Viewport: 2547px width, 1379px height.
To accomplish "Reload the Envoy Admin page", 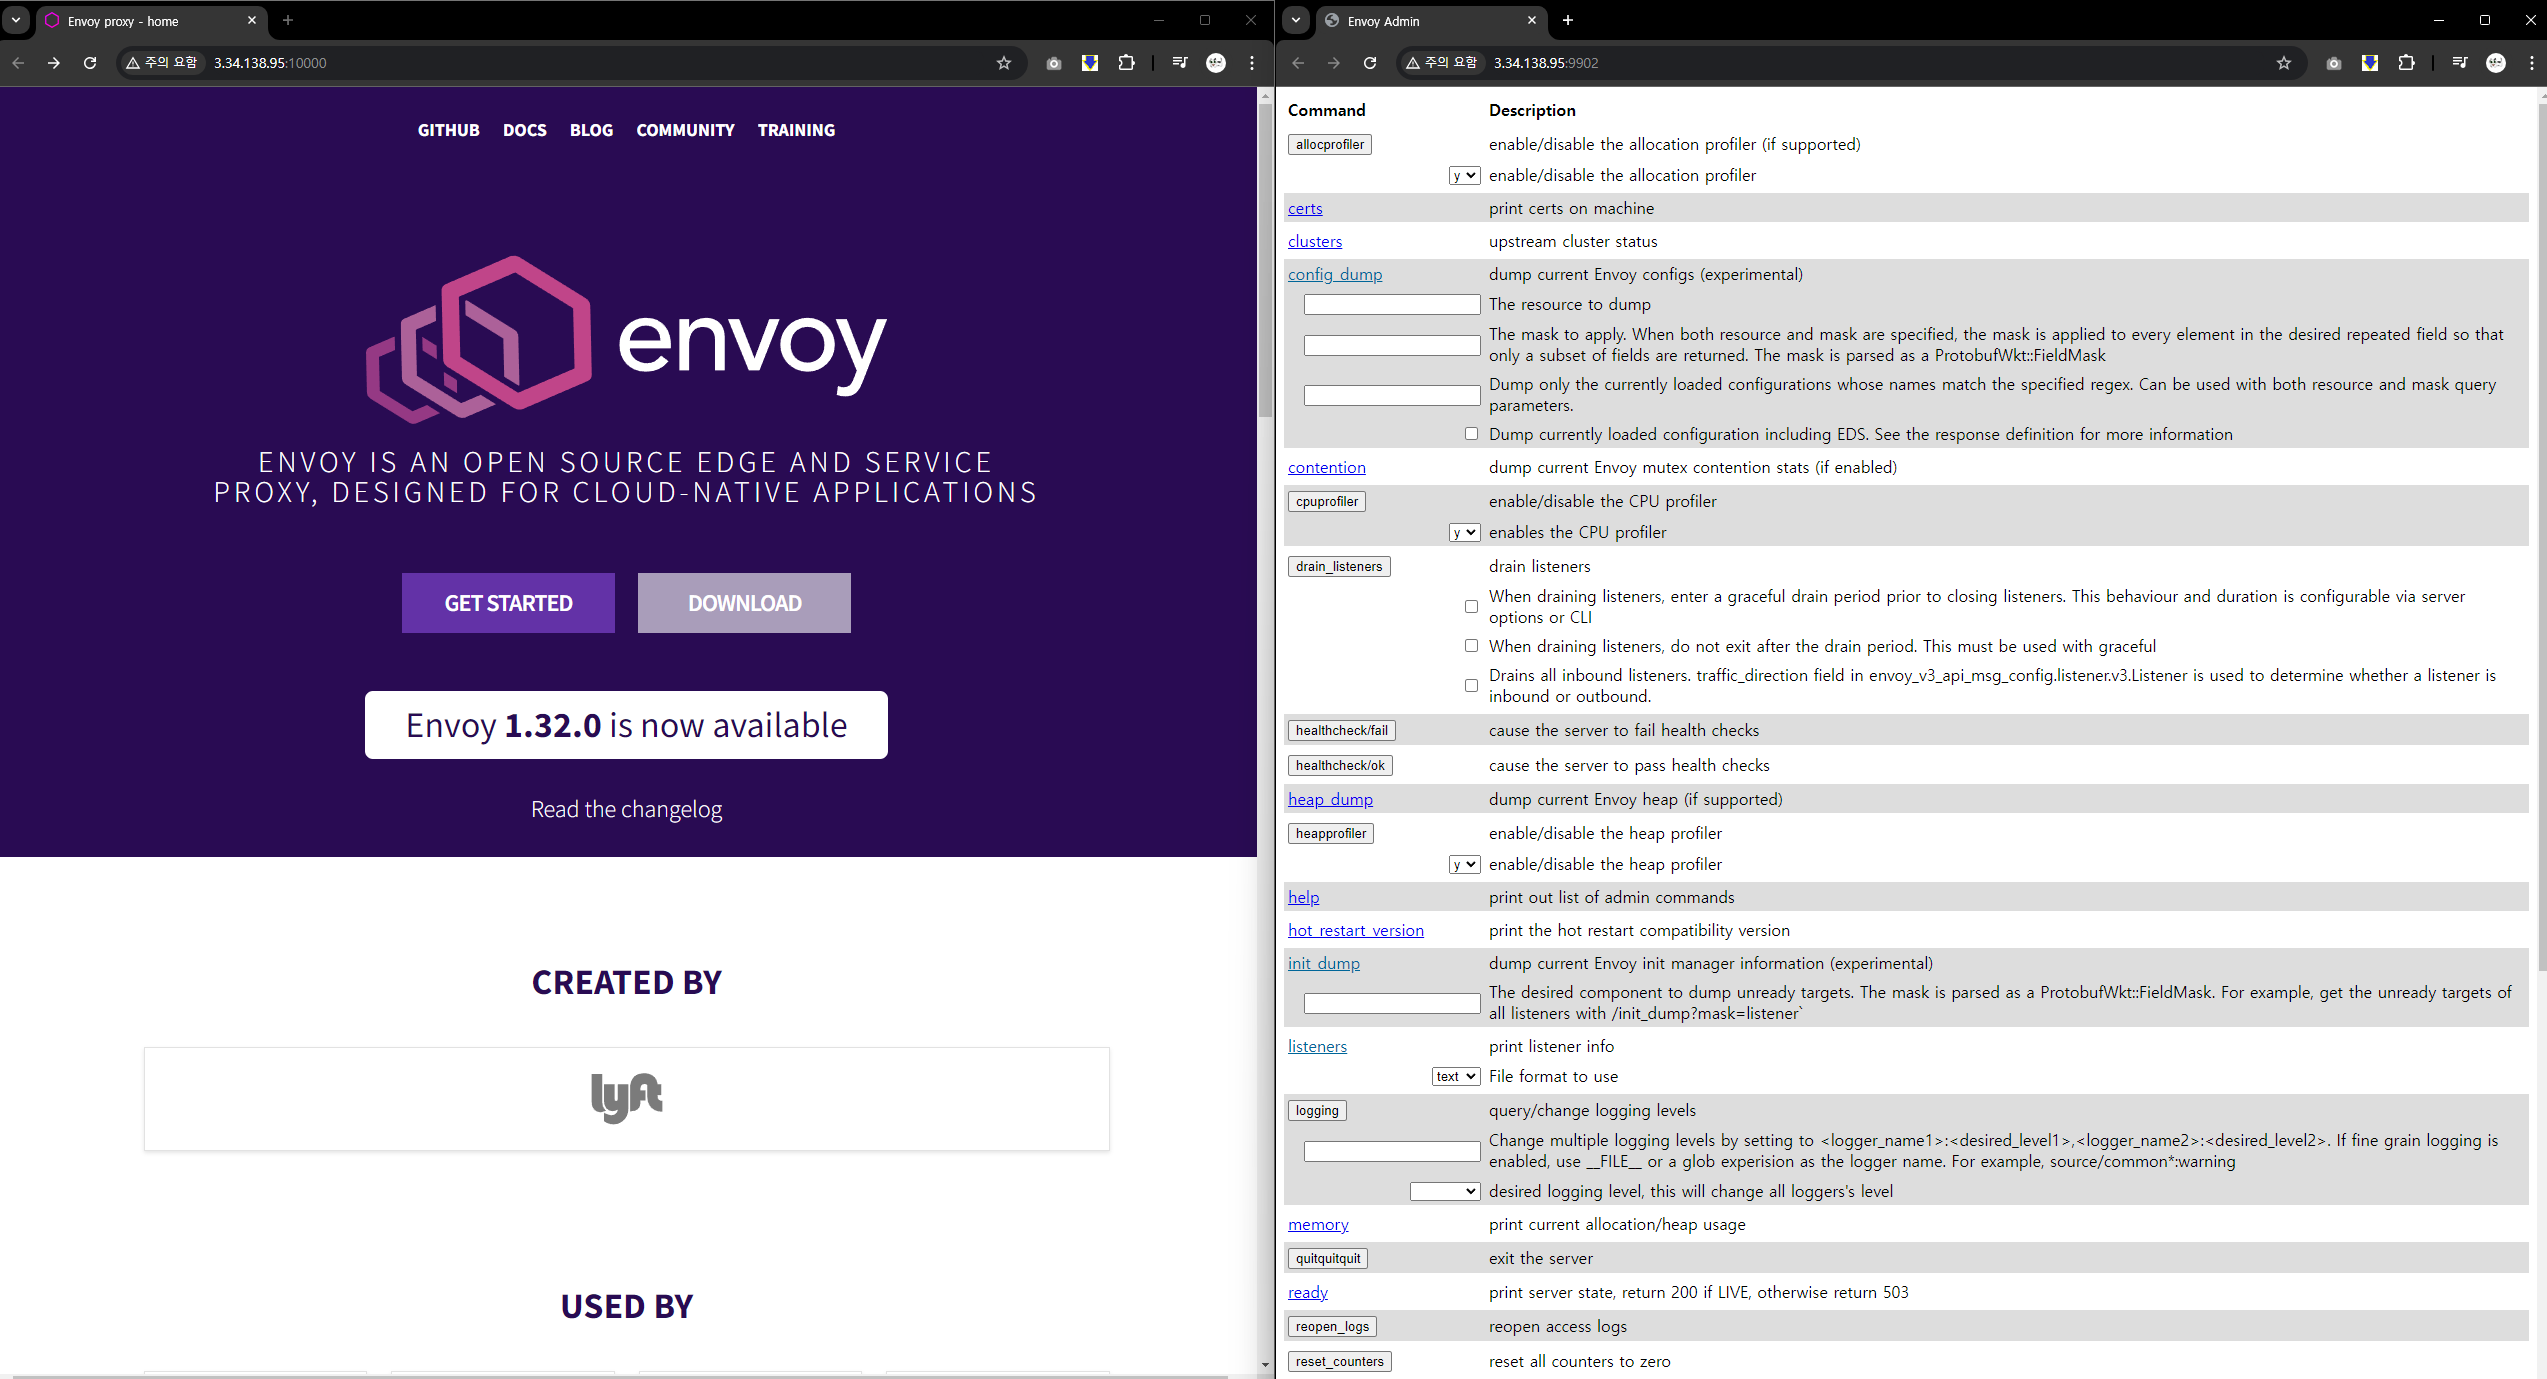I will (1370, 63).
